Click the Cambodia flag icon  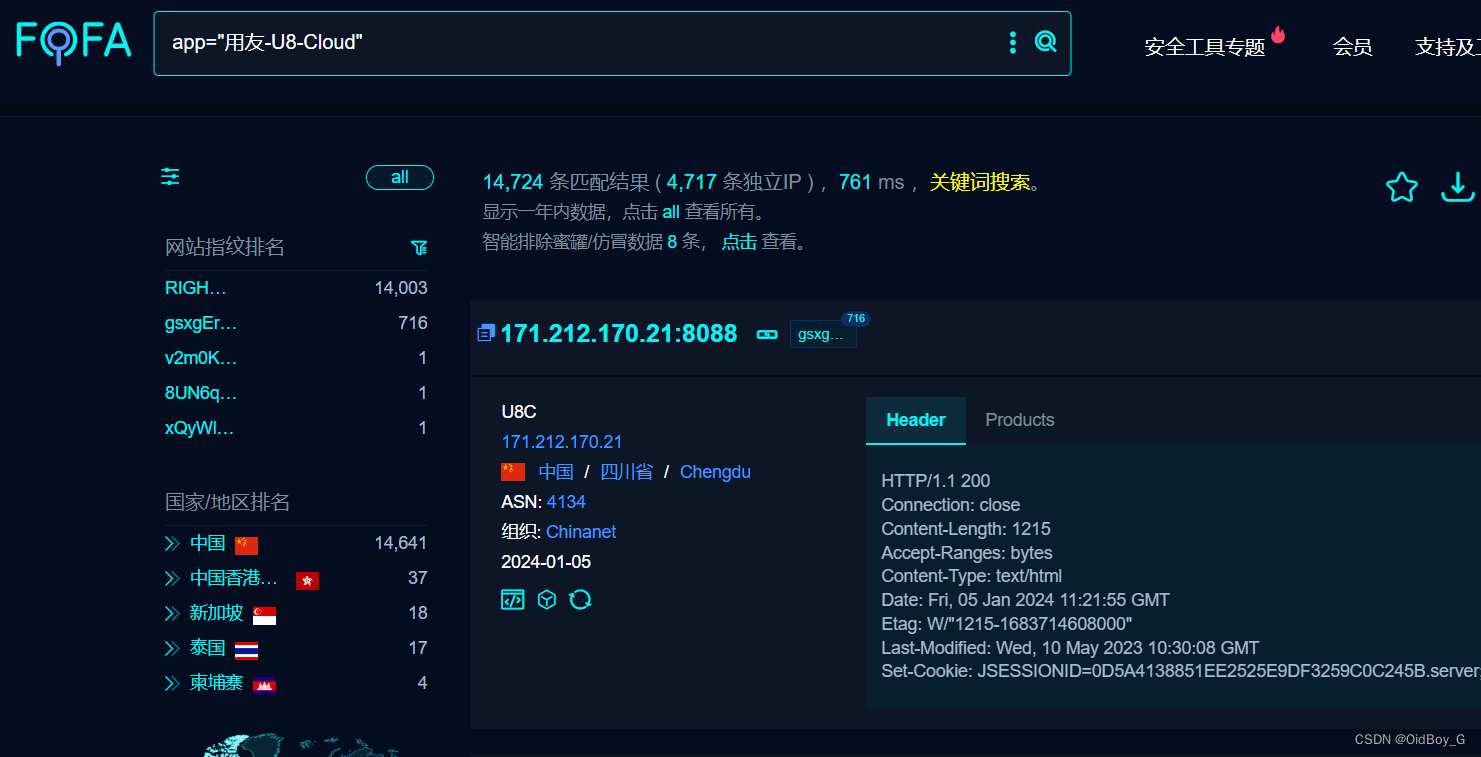click(x=264, y=685)
